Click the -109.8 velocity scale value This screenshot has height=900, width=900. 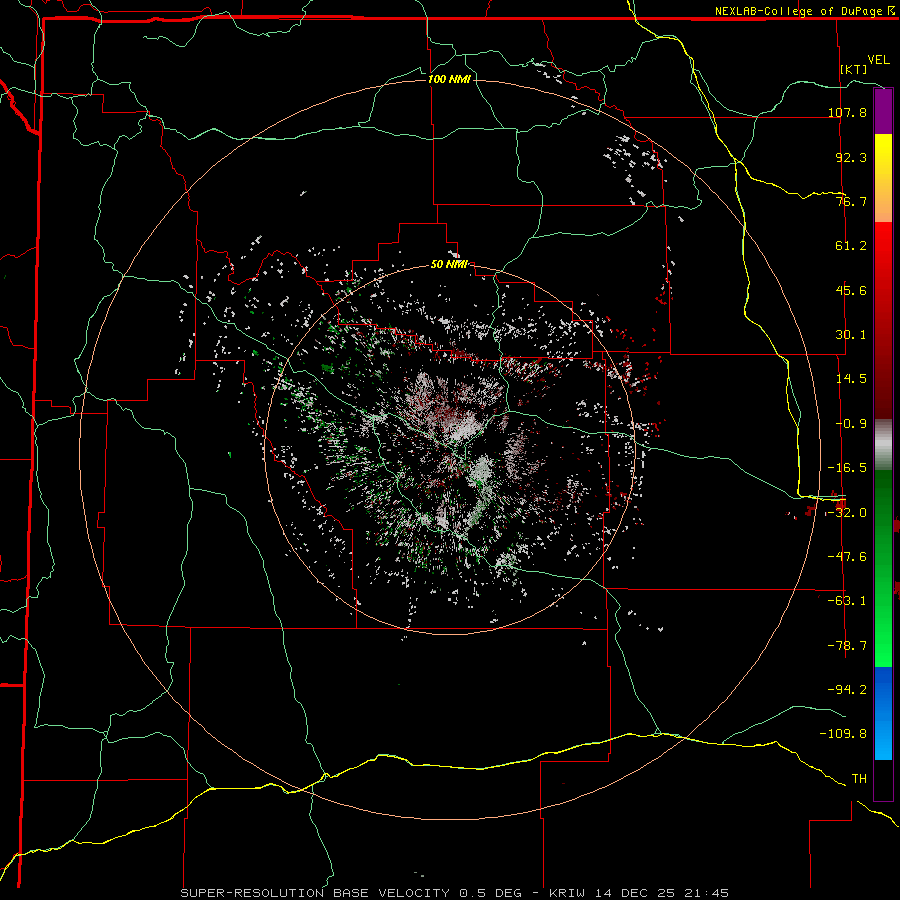[x=843, y=734]
